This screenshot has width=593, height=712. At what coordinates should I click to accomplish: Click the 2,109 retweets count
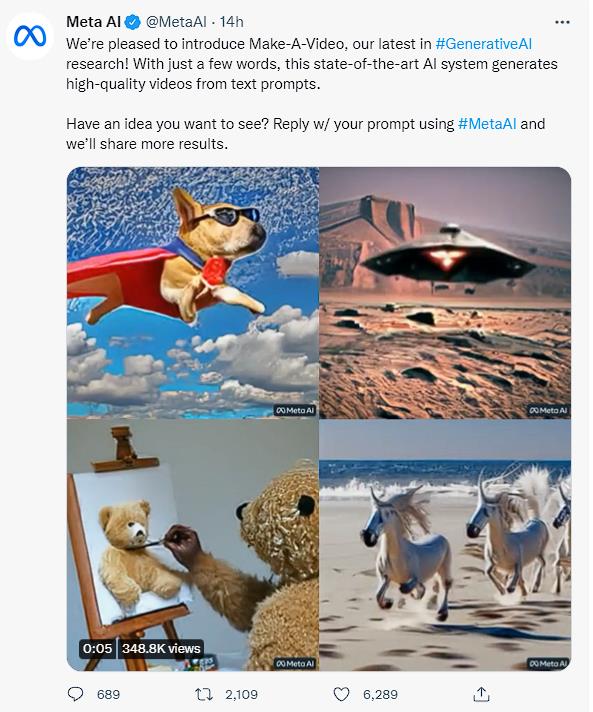pyautogui.click(x=242, y=694)
